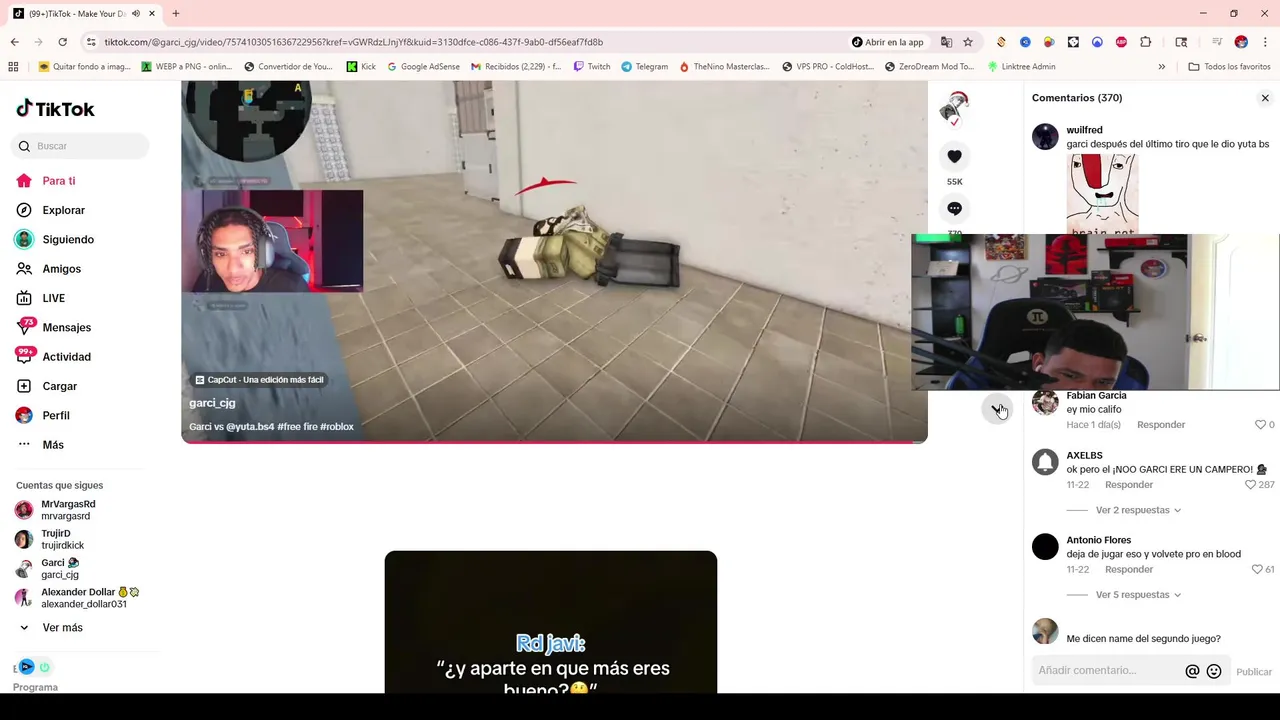Screen dimensions: 1280x720
Task: Reply to AXELBS's comment
Action: (x=1129, y=485)
